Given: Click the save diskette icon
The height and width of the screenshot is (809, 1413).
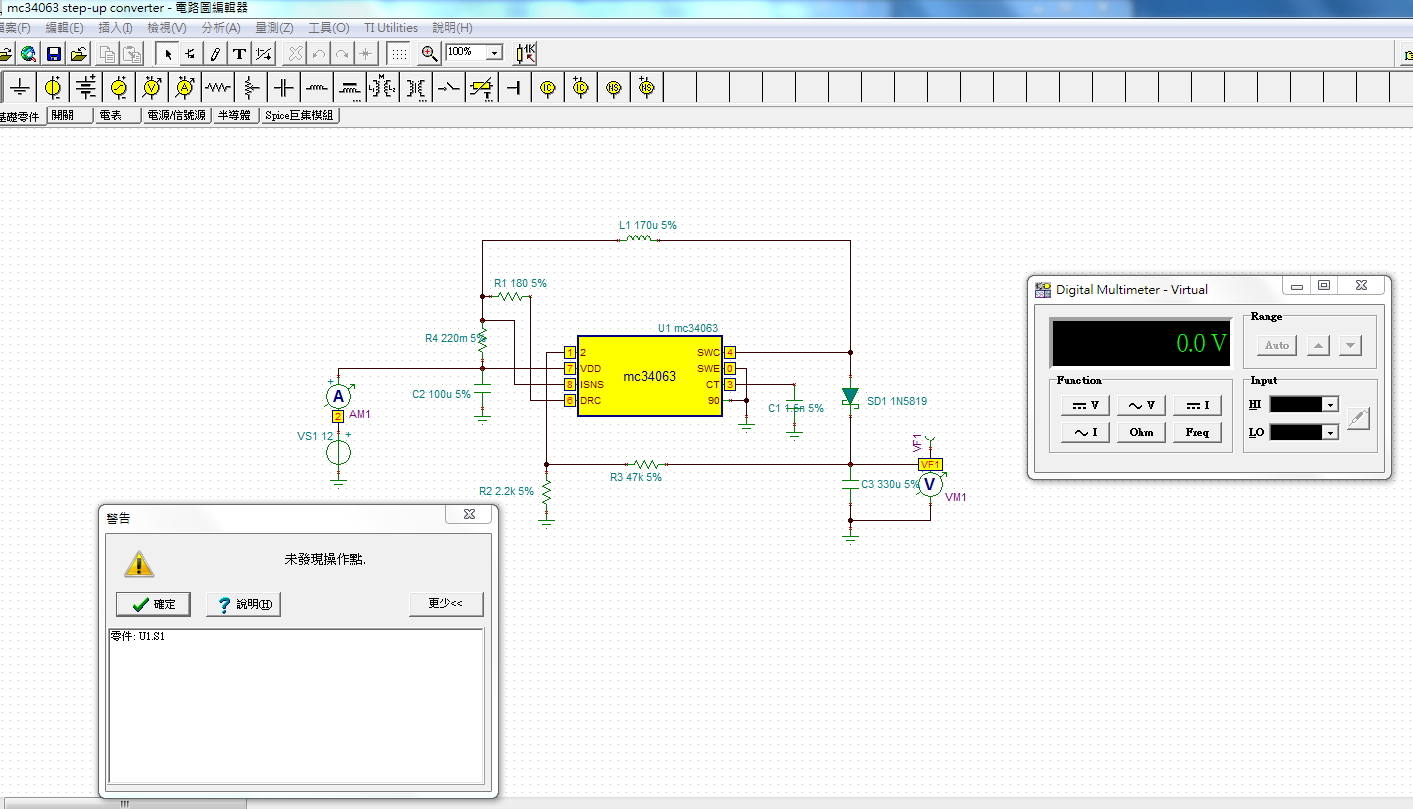Looking at the screenshot, I should 54,53.
